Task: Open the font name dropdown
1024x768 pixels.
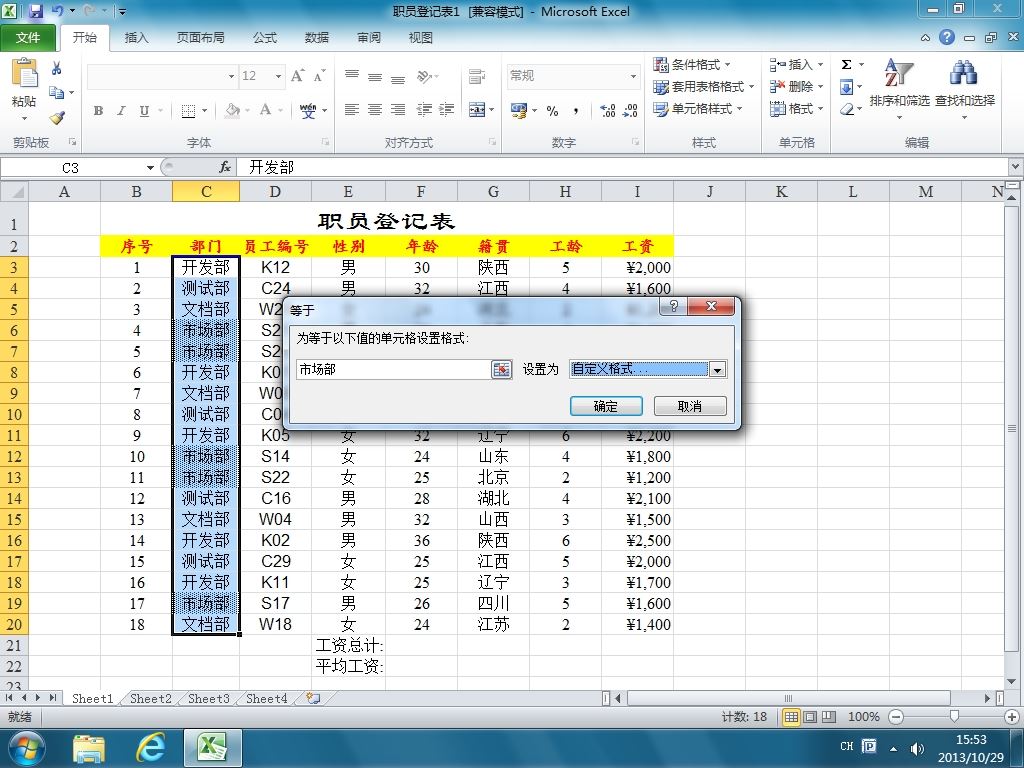Action: (231, 76)
